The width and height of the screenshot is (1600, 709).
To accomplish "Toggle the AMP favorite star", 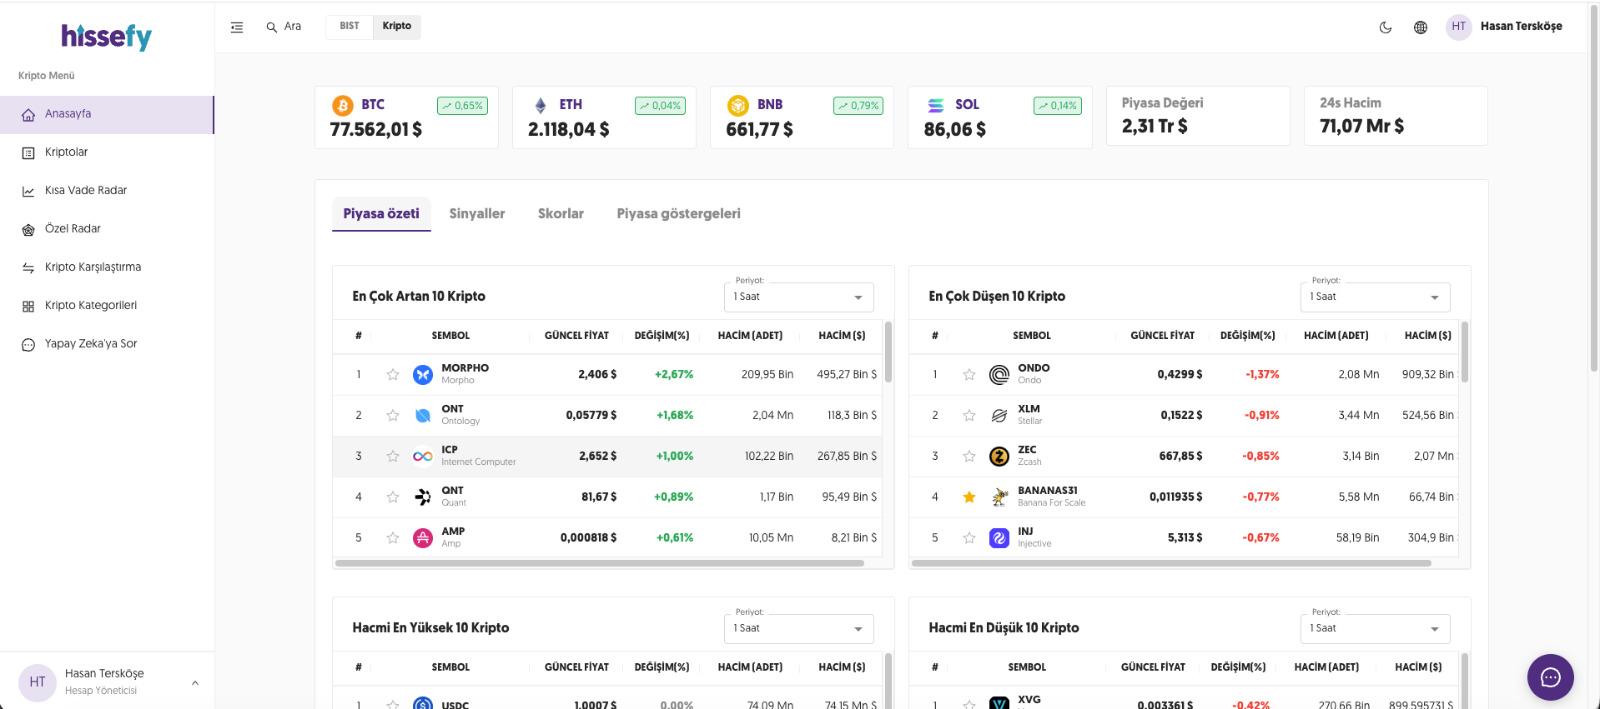I will [393, 538].
